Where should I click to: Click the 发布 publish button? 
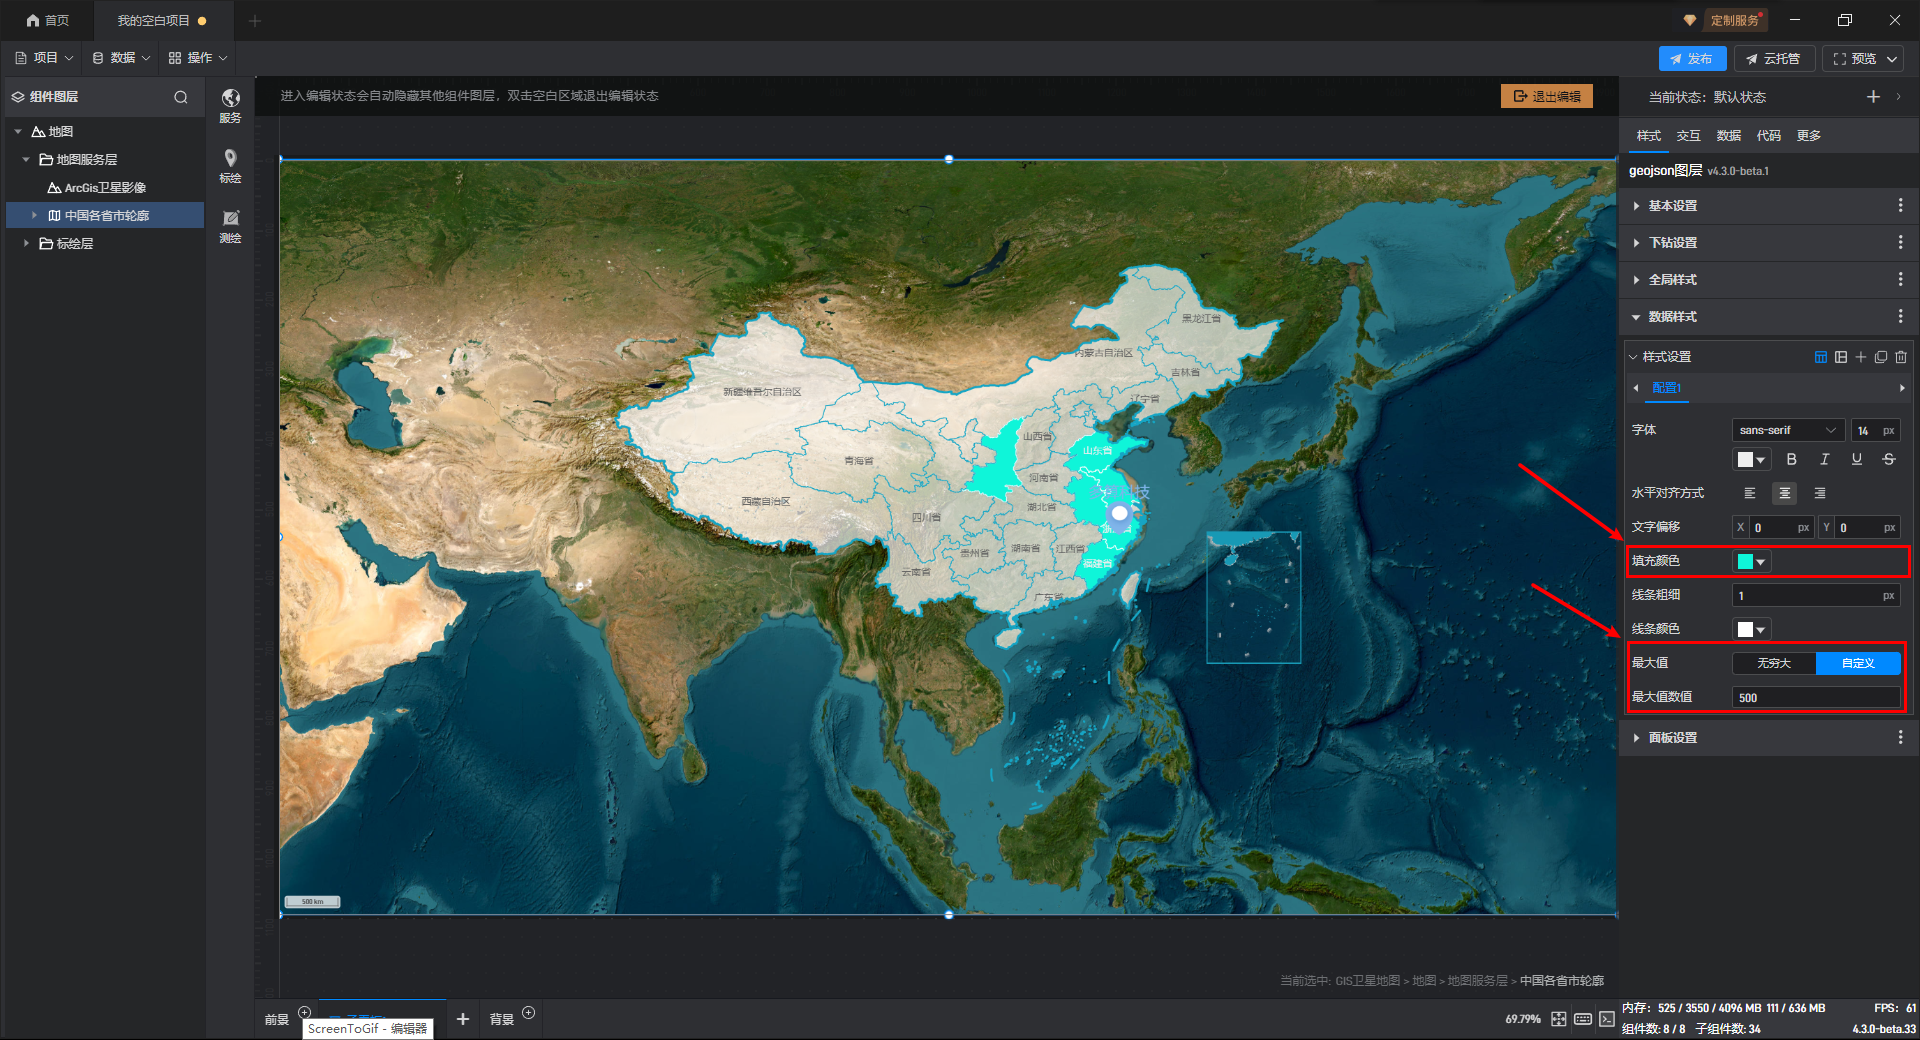(1692, 59)
